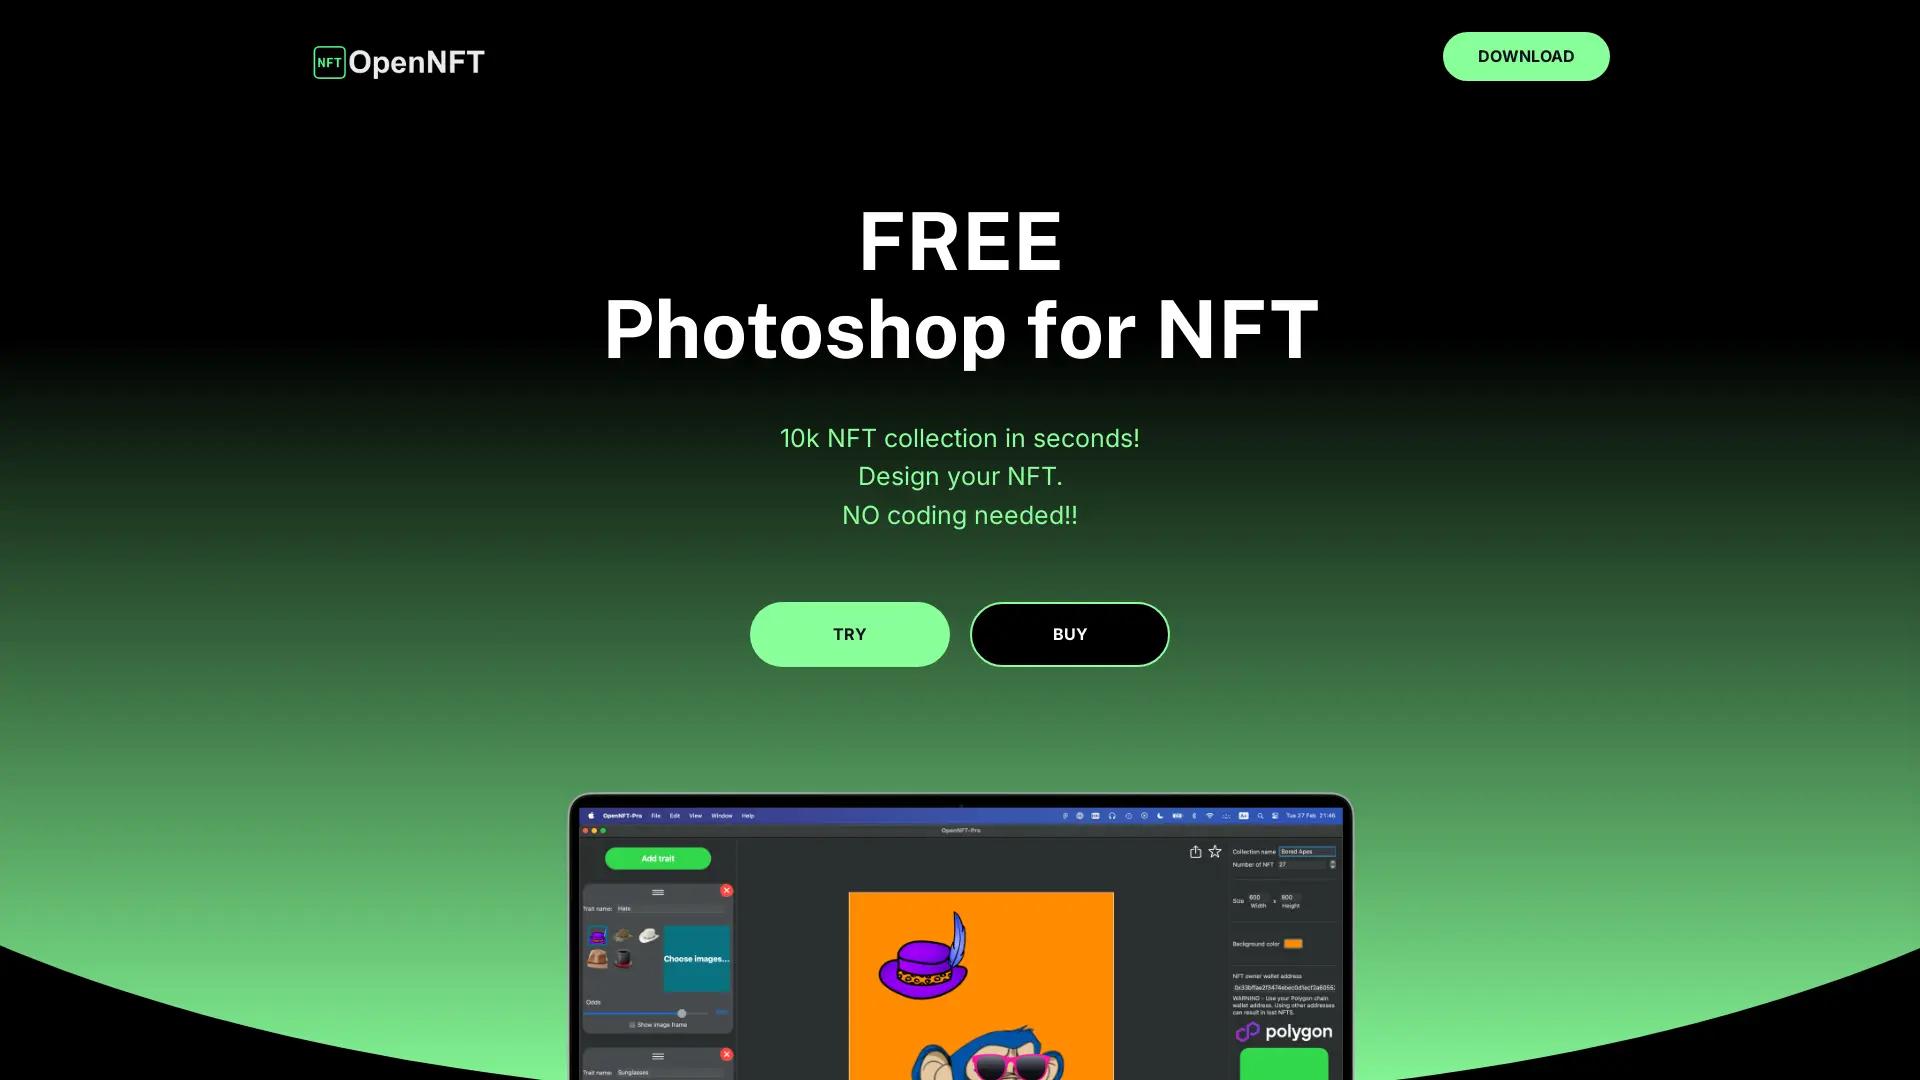Click the Choose images area in Hats panel
Viewport: 1920px width, 1080px height.
pyautogui.click(x=696, y=958)
